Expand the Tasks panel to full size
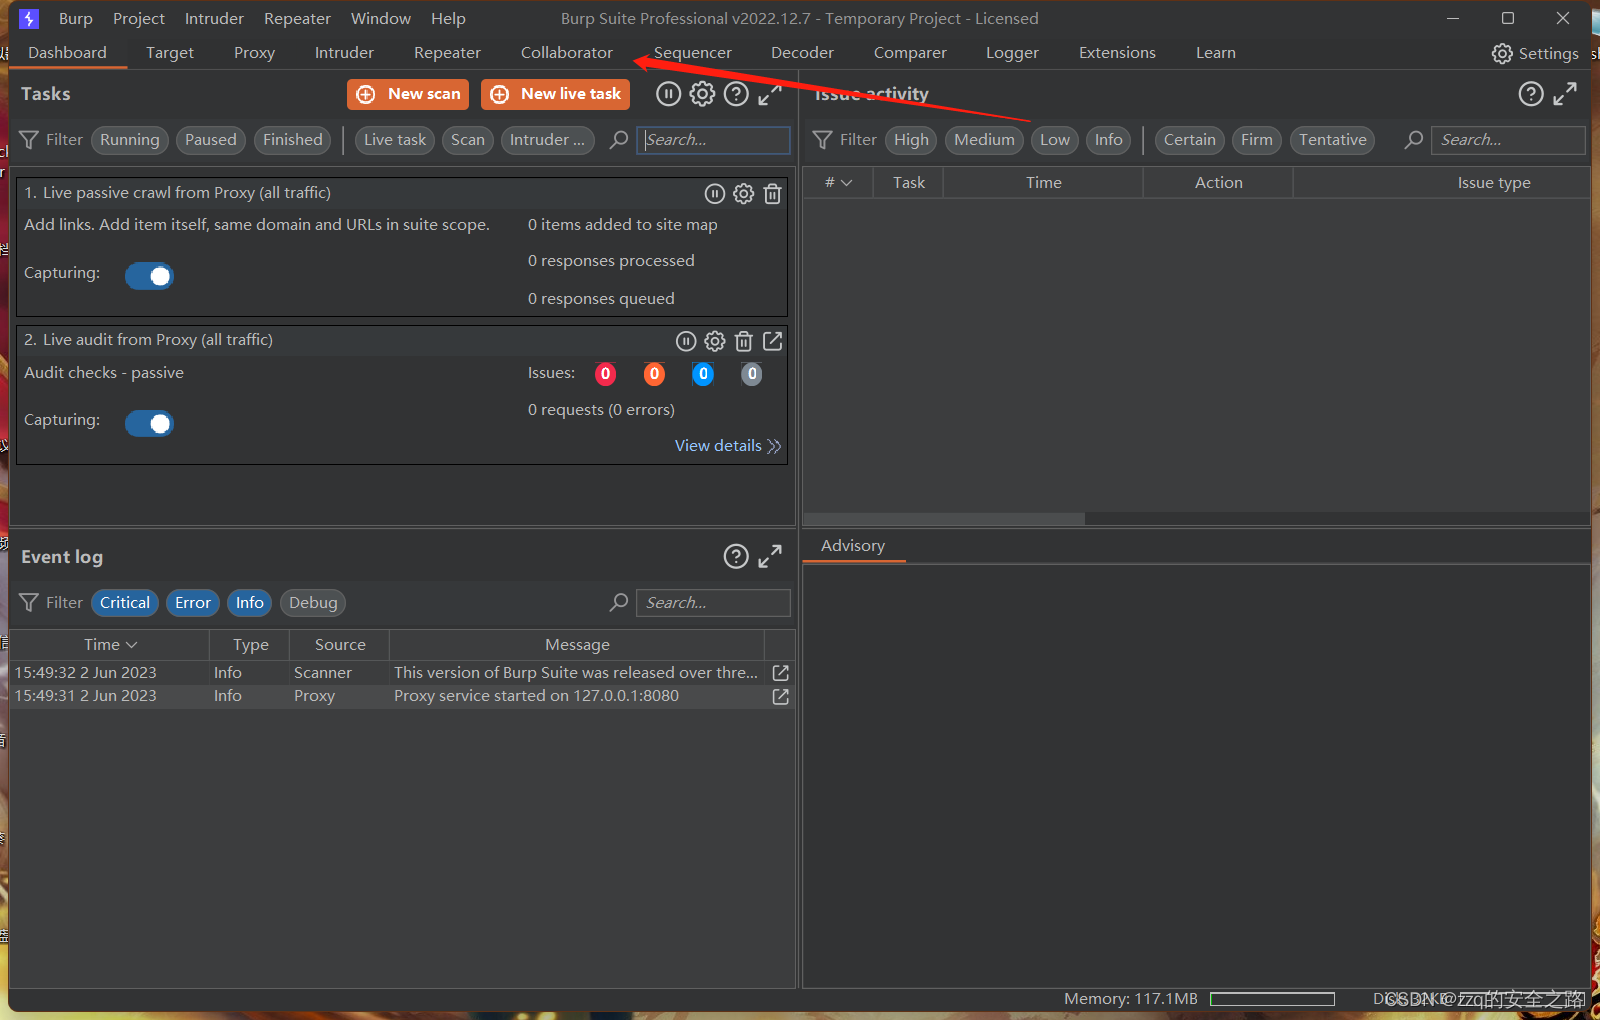1600x1020 pixels. tap(770, 94)
